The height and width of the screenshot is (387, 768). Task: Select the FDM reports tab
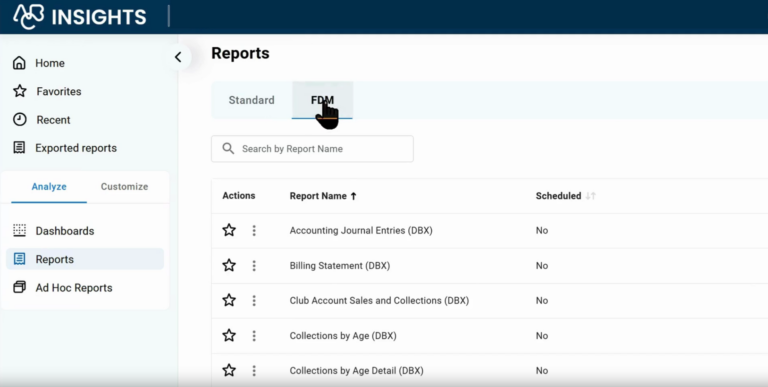click(322, 100)
